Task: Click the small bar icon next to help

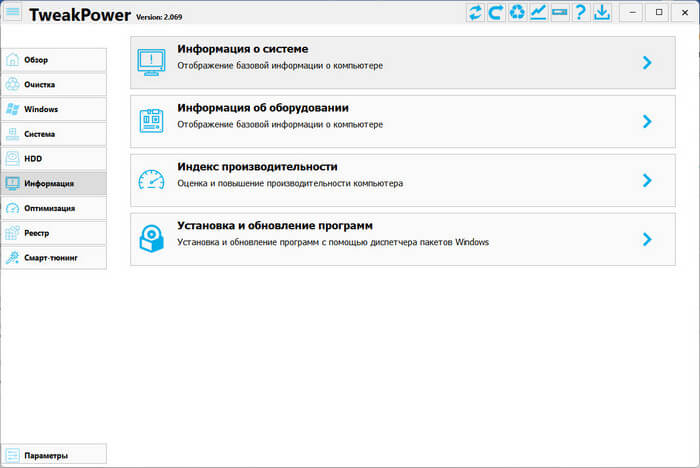Action: [x=560, y=13]
